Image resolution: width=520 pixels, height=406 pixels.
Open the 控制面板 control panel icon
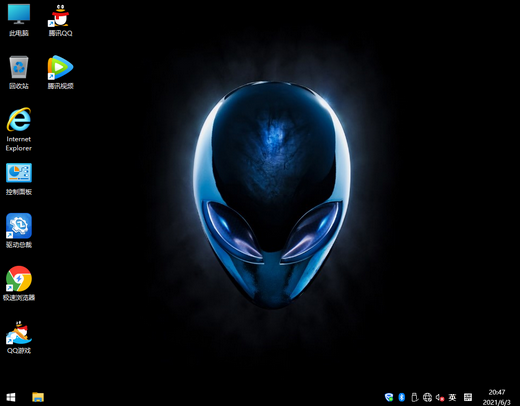click(x=19, y=179)
